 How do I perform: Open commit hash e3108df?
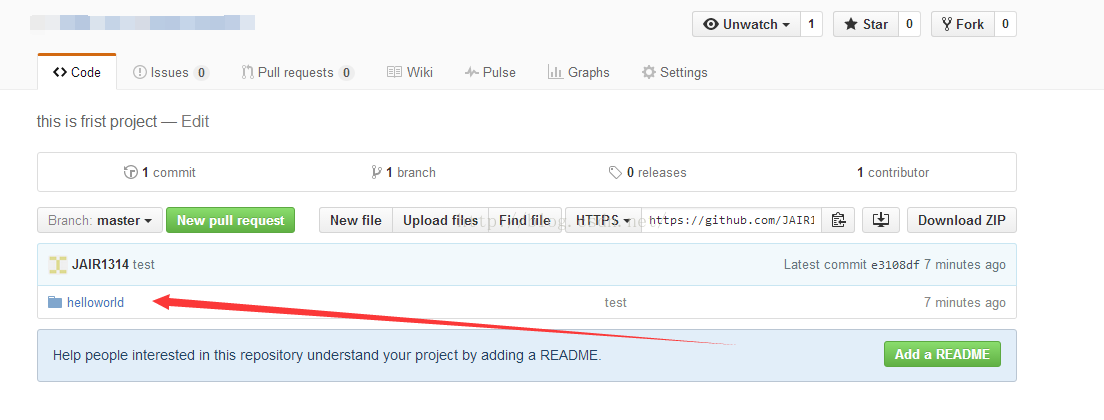coord(895,265)
